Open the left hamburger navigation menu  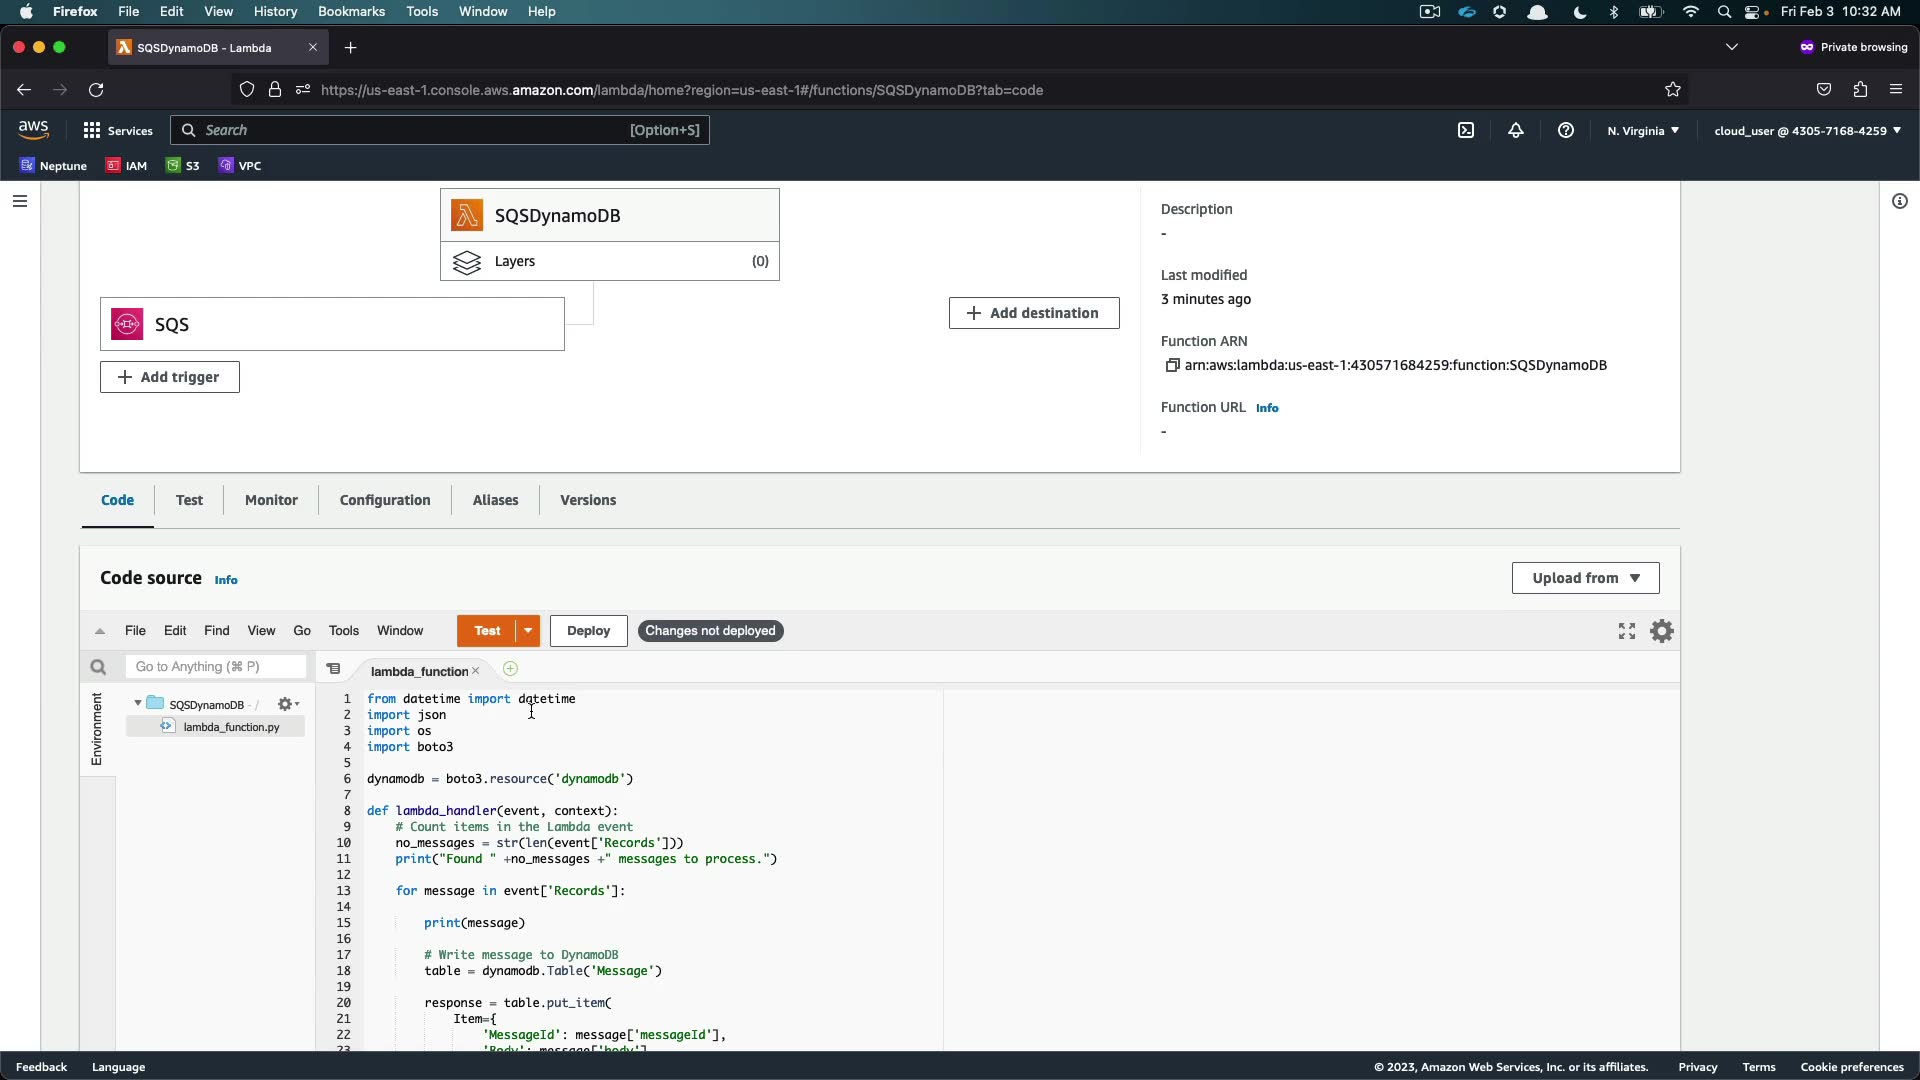19,202
